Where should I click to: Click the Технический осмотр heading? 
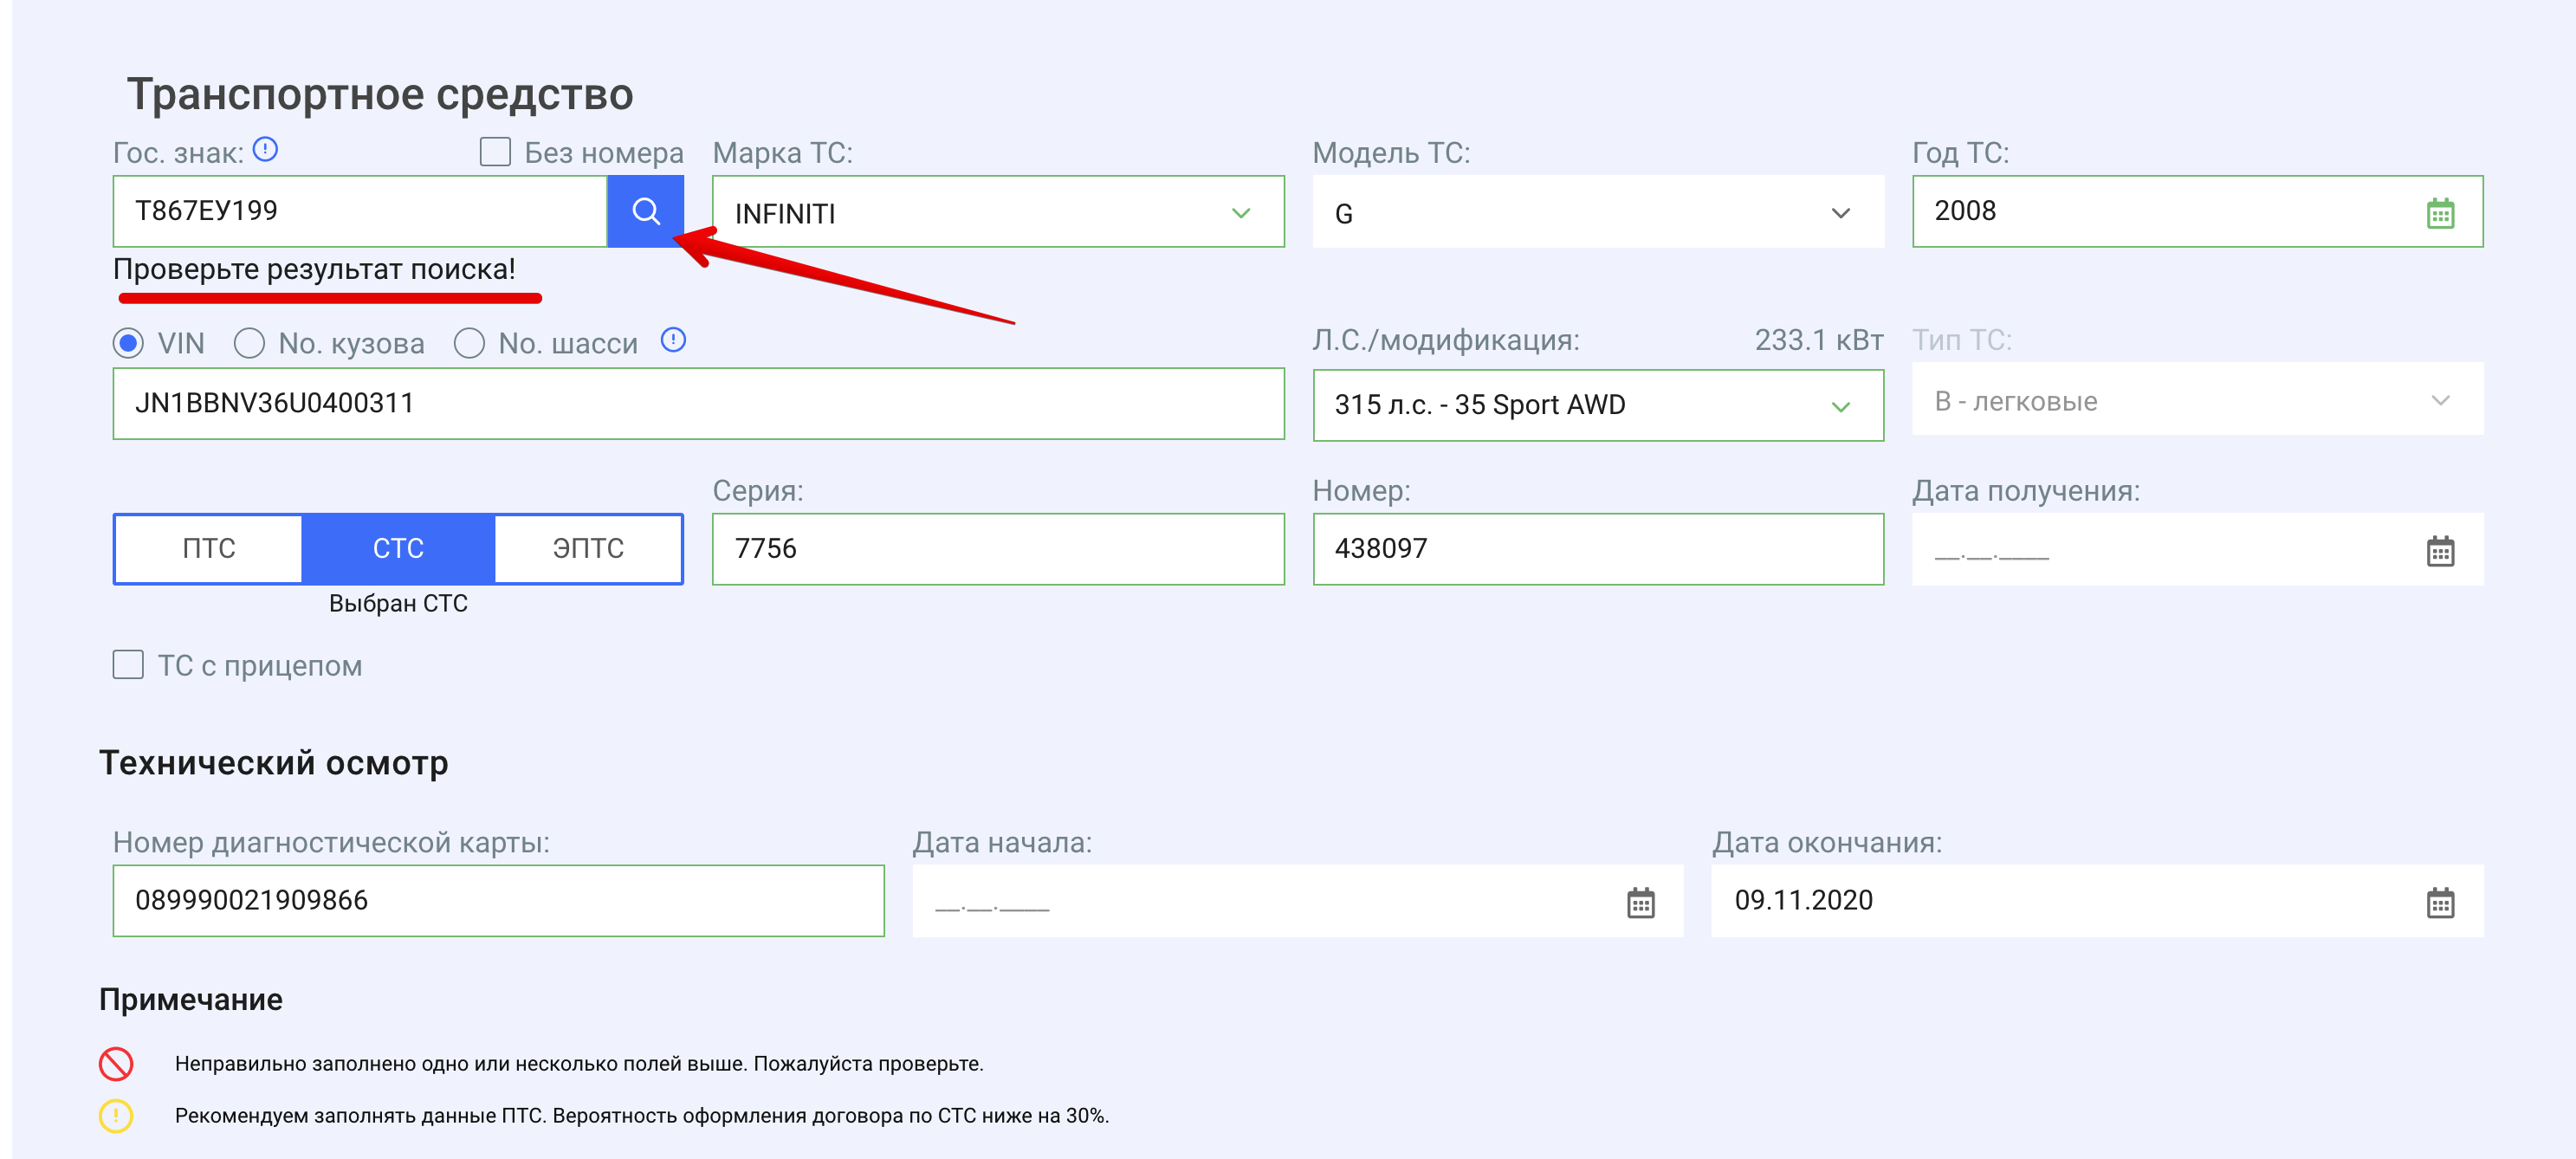pos(273,763)
